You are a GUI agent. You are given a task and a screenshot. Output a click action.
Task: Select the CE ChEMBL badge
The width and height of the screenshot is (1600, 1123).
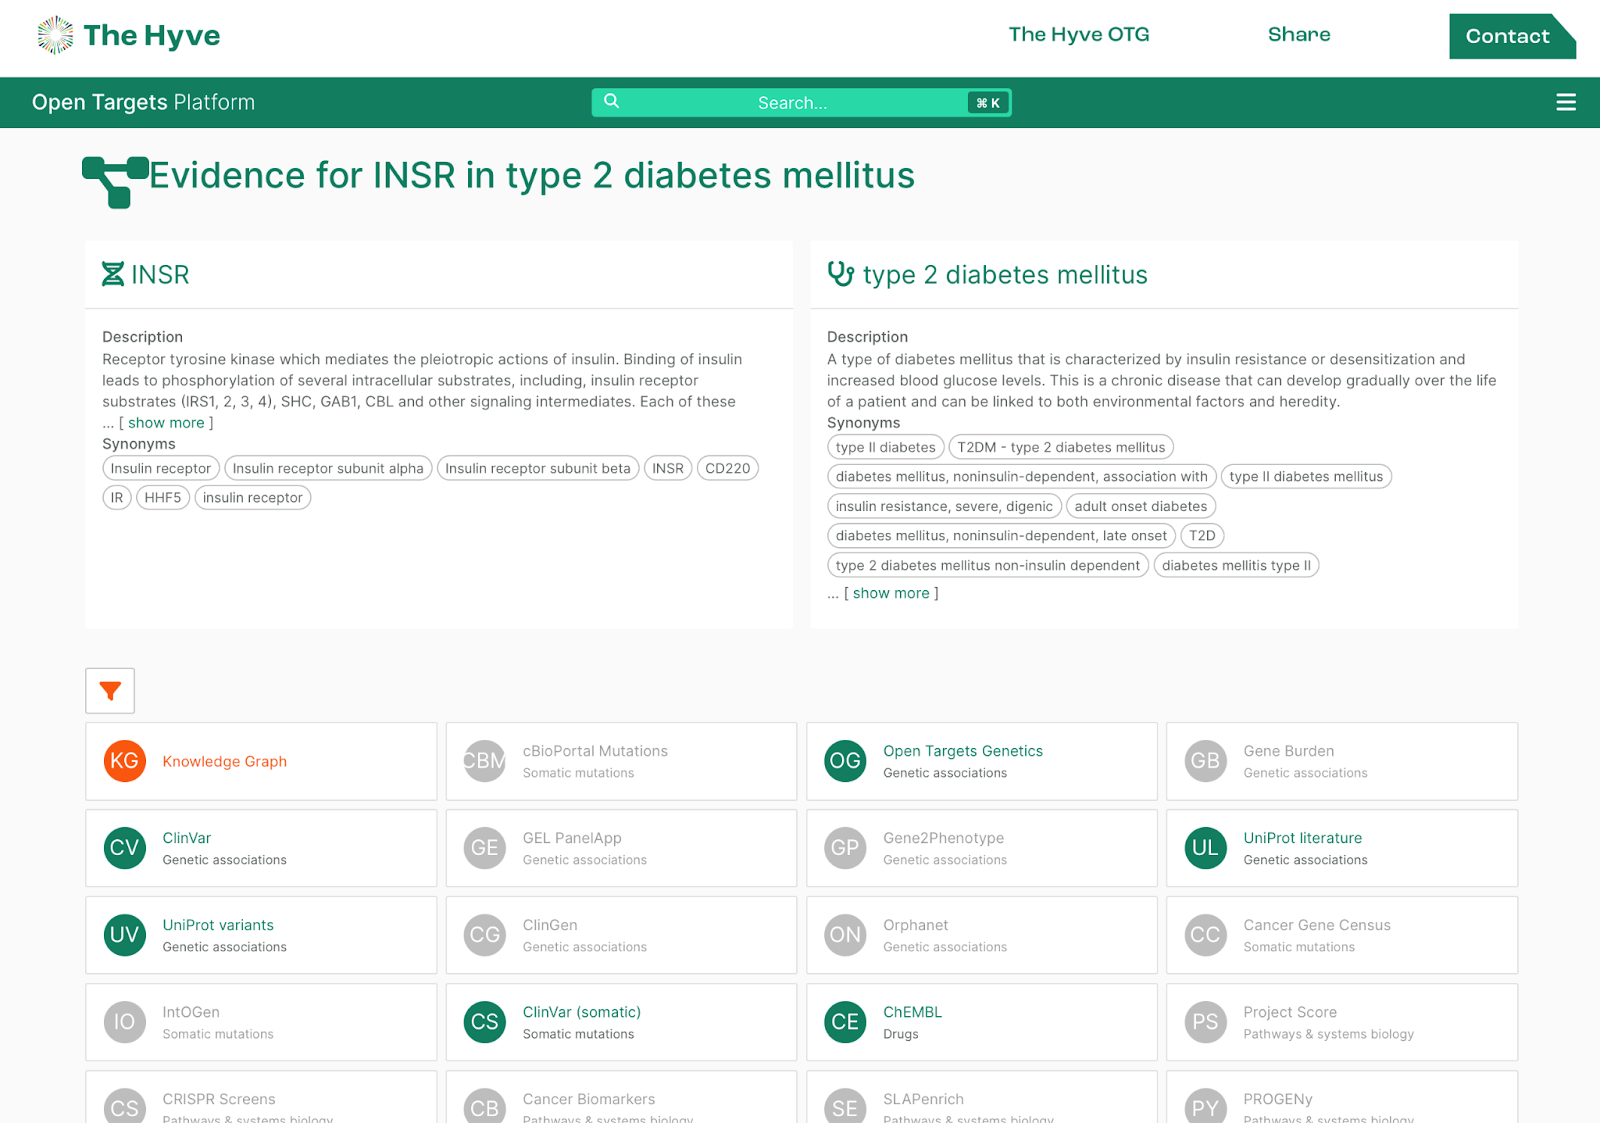click(x=845, y=1022)
